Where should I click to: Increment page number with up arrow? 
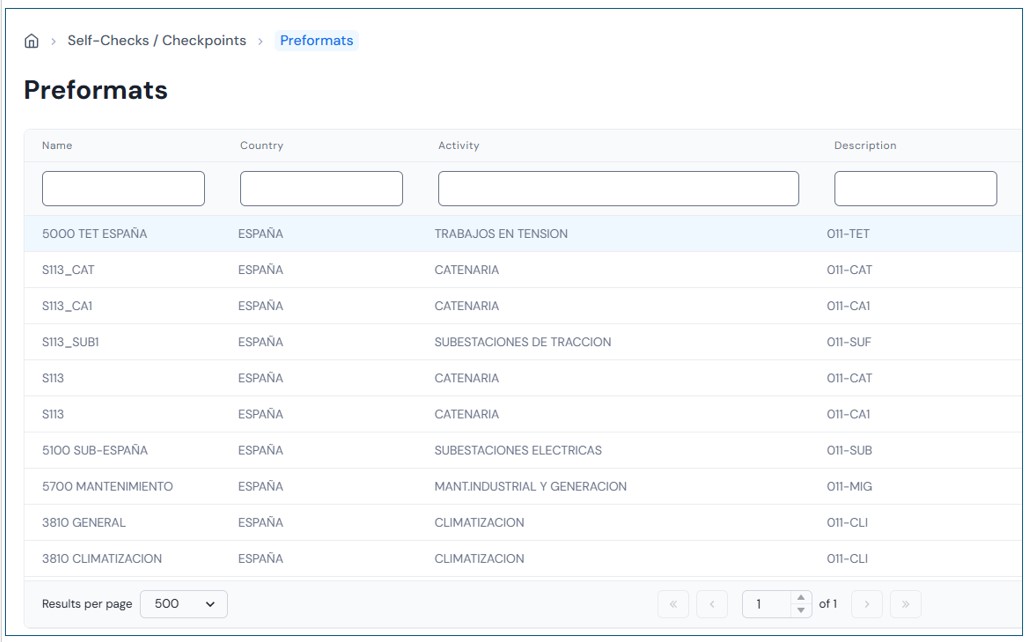coord(800,598)
